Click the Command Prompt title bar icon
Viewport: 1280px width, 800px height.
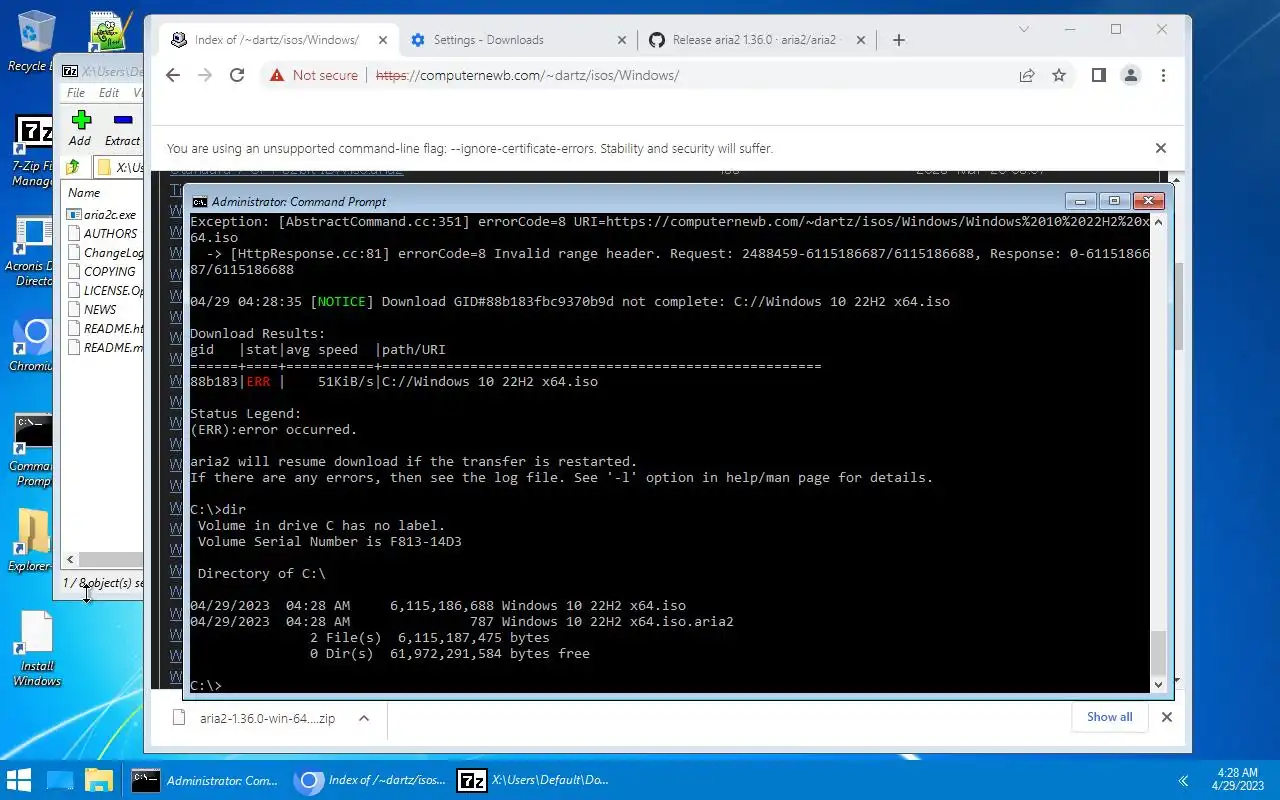[x=200, y=202]
